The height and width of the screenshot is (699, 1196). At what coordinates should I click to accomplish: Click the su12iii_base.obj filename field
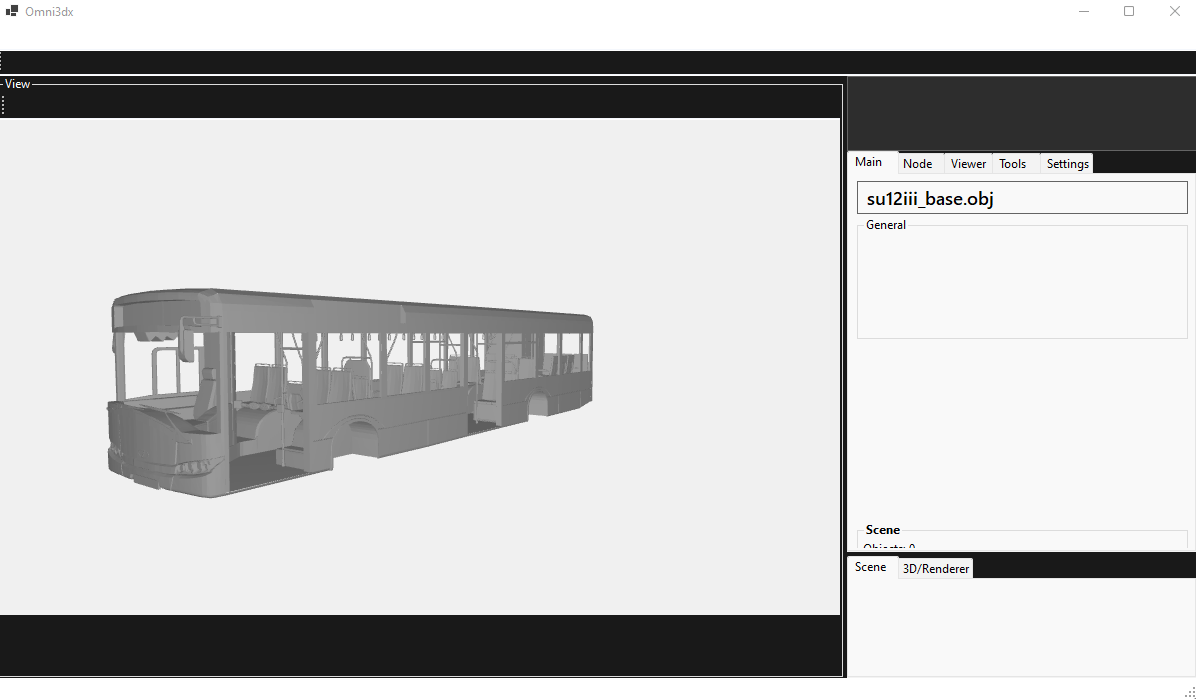1022,198
